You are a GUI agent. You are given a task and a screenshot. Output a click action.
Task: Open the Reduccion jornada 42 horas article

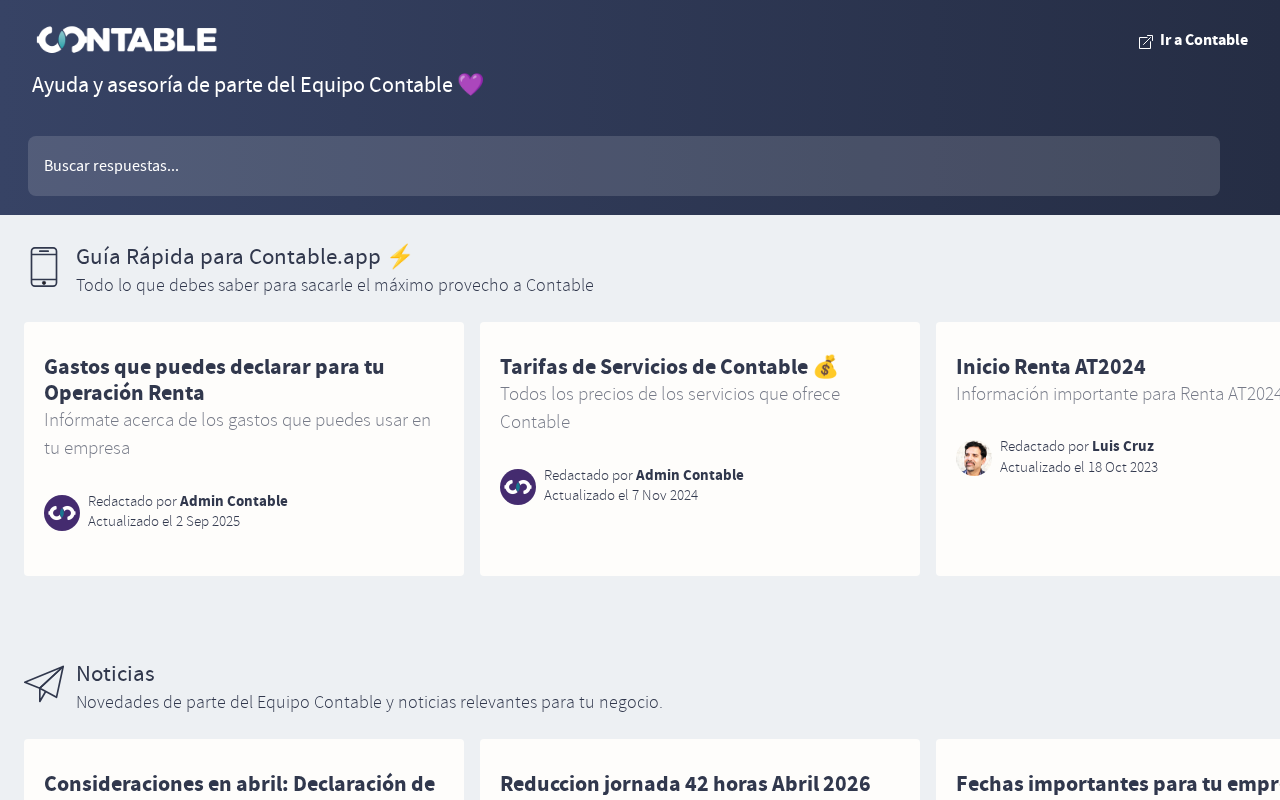[x=685, y=784]
